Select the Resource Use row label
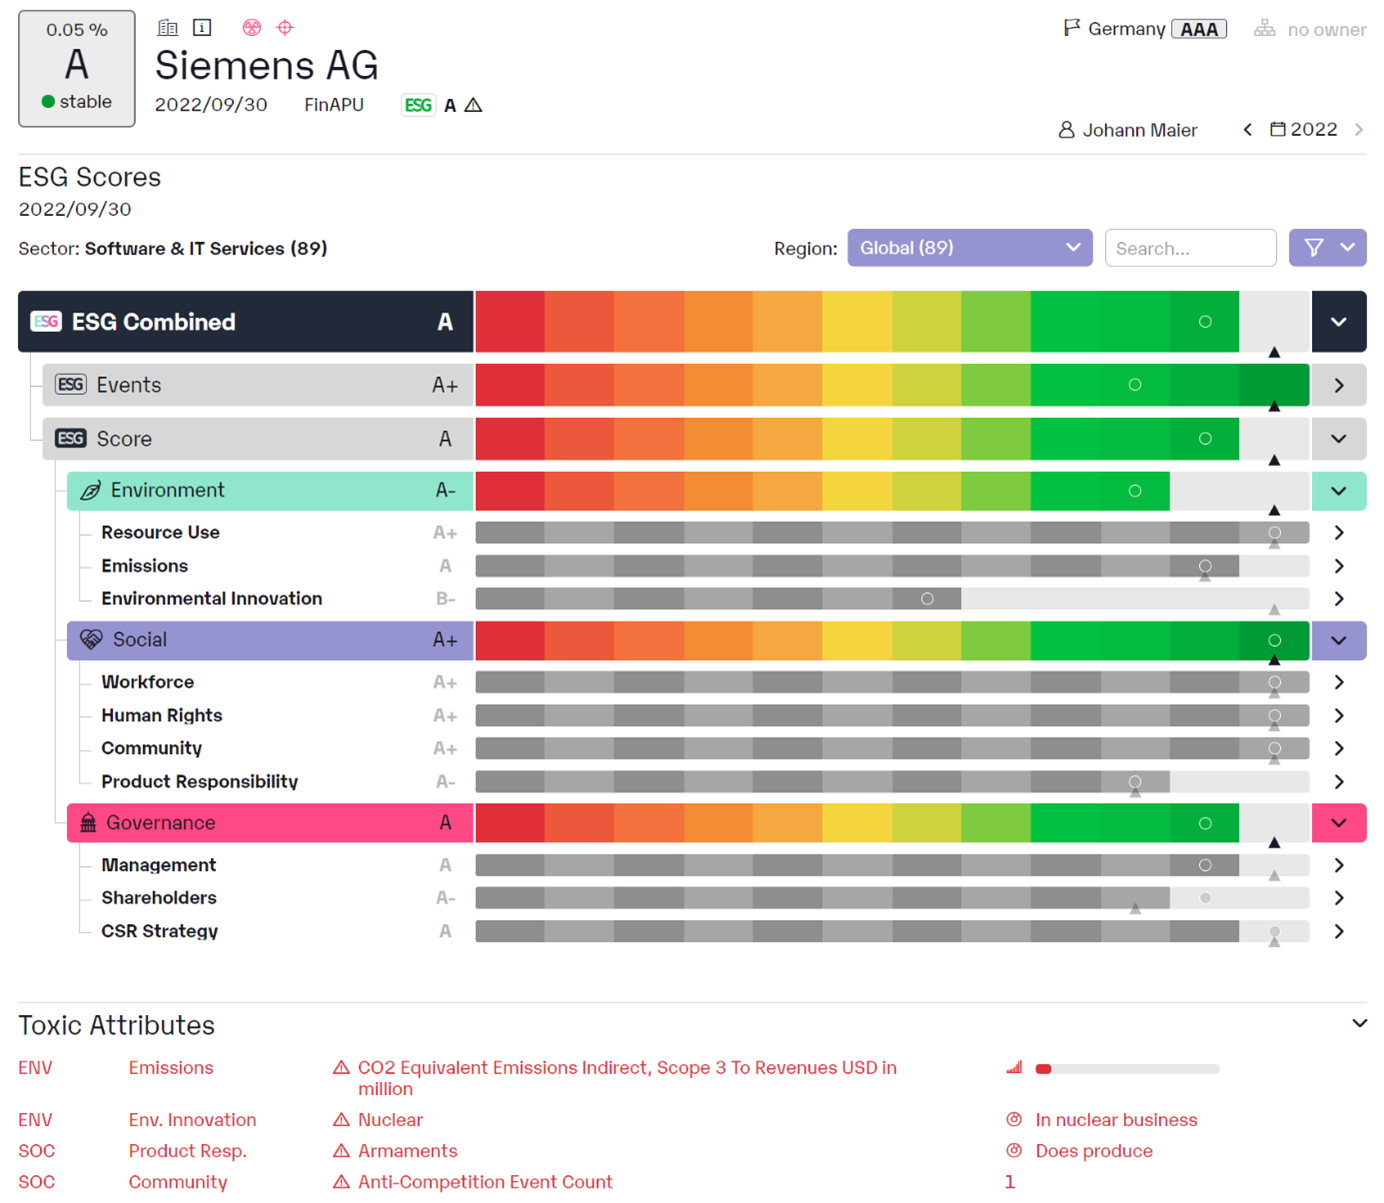The height and width of the screenshot is (1203, 1384). point(160,533)
